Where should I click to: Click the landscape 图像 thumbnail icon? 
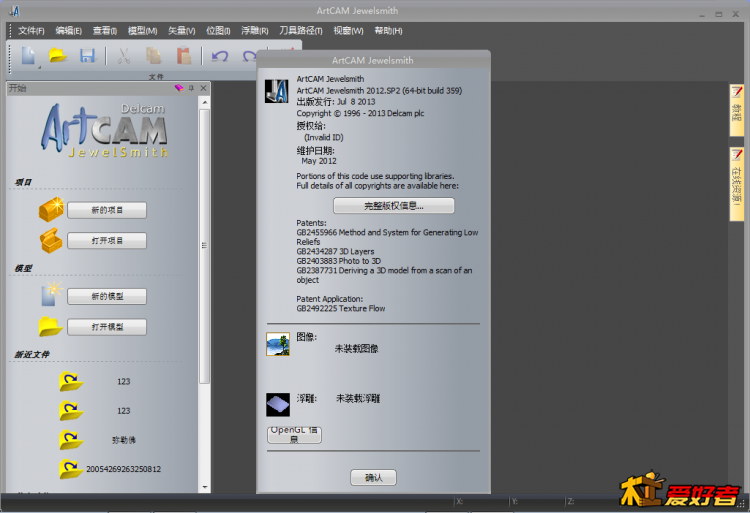click(x=278, y=344)
